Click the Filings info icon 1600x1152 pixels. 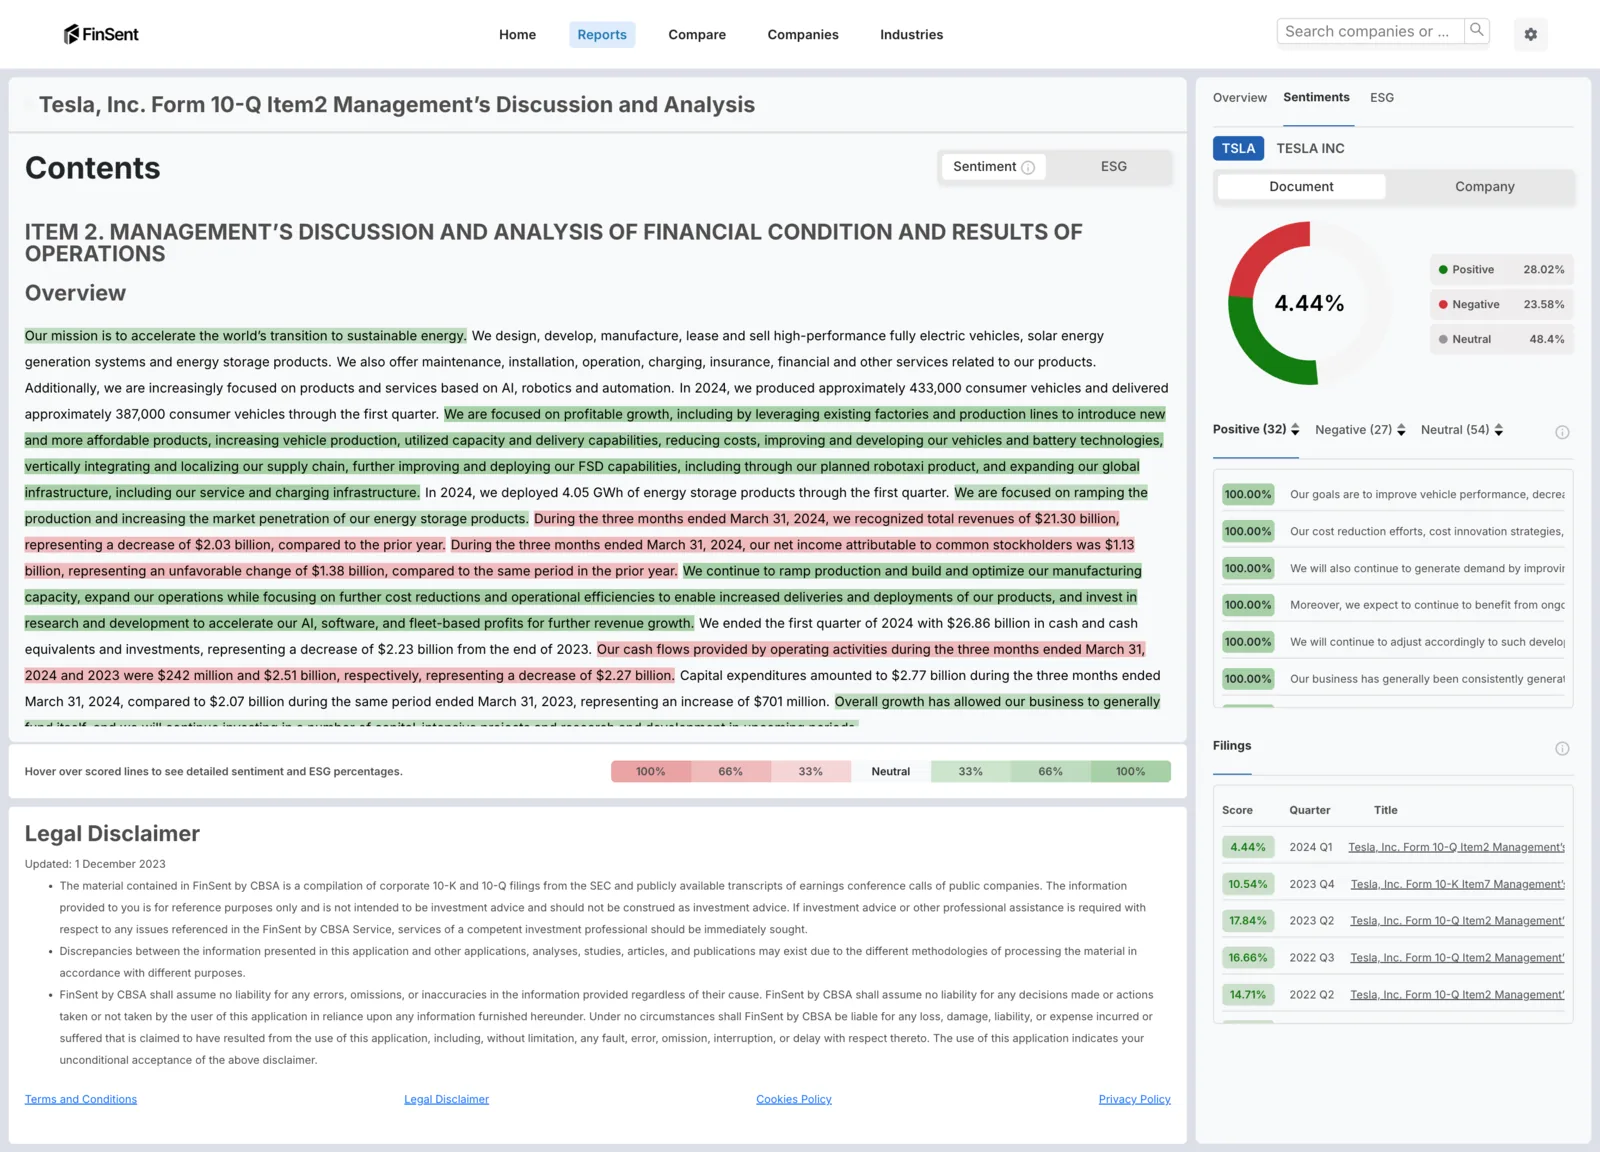pyautogui.click(x=1562, y=748)
